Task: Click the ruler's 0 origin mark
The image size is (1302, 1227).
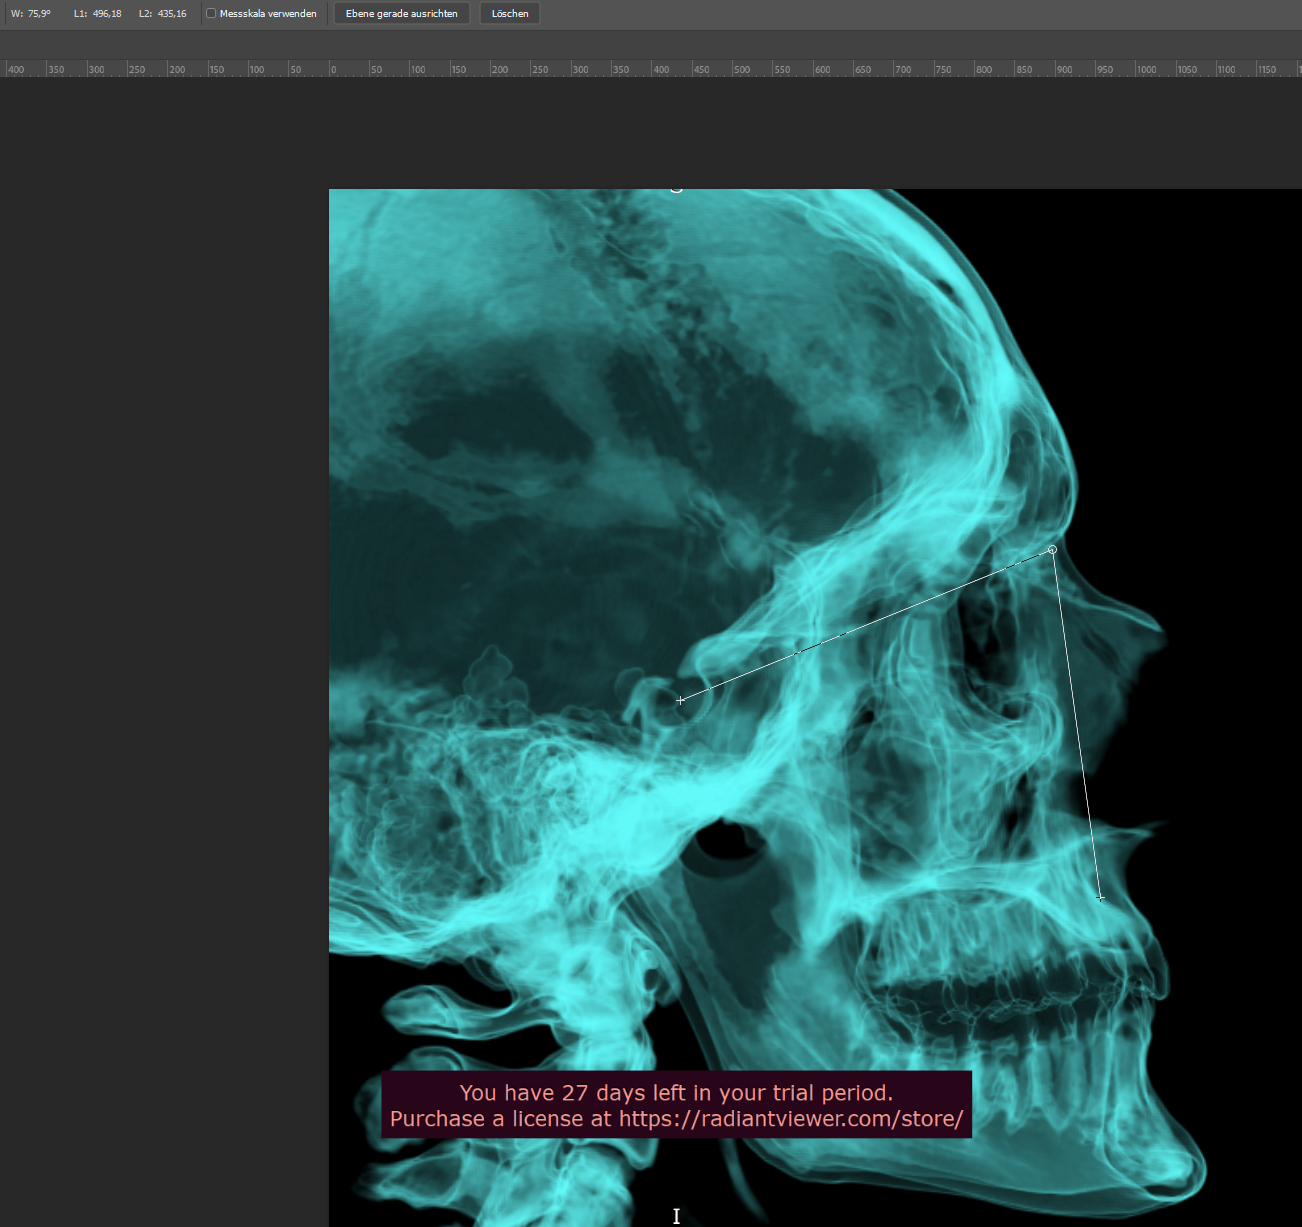Action: pos(334,70)
